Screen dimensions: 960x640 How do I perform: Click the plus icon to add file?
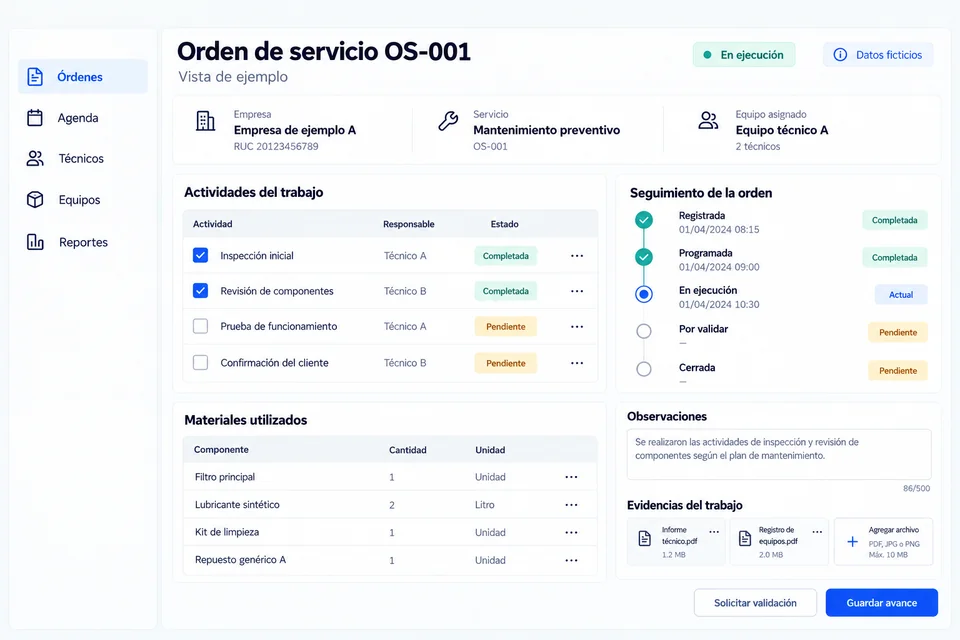pos(852,541)
